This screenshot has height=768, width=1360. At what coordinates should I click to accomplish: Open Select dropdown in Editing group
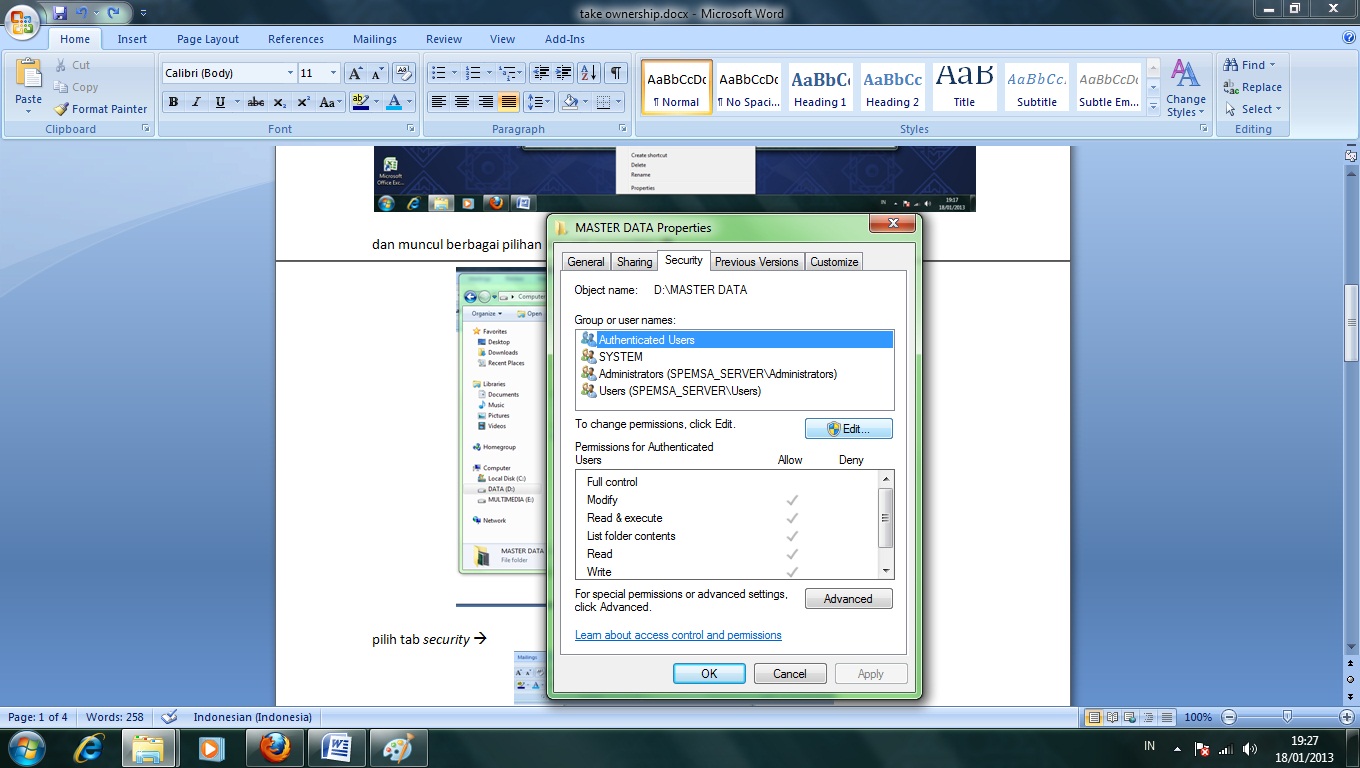[x=1252, y=109]
